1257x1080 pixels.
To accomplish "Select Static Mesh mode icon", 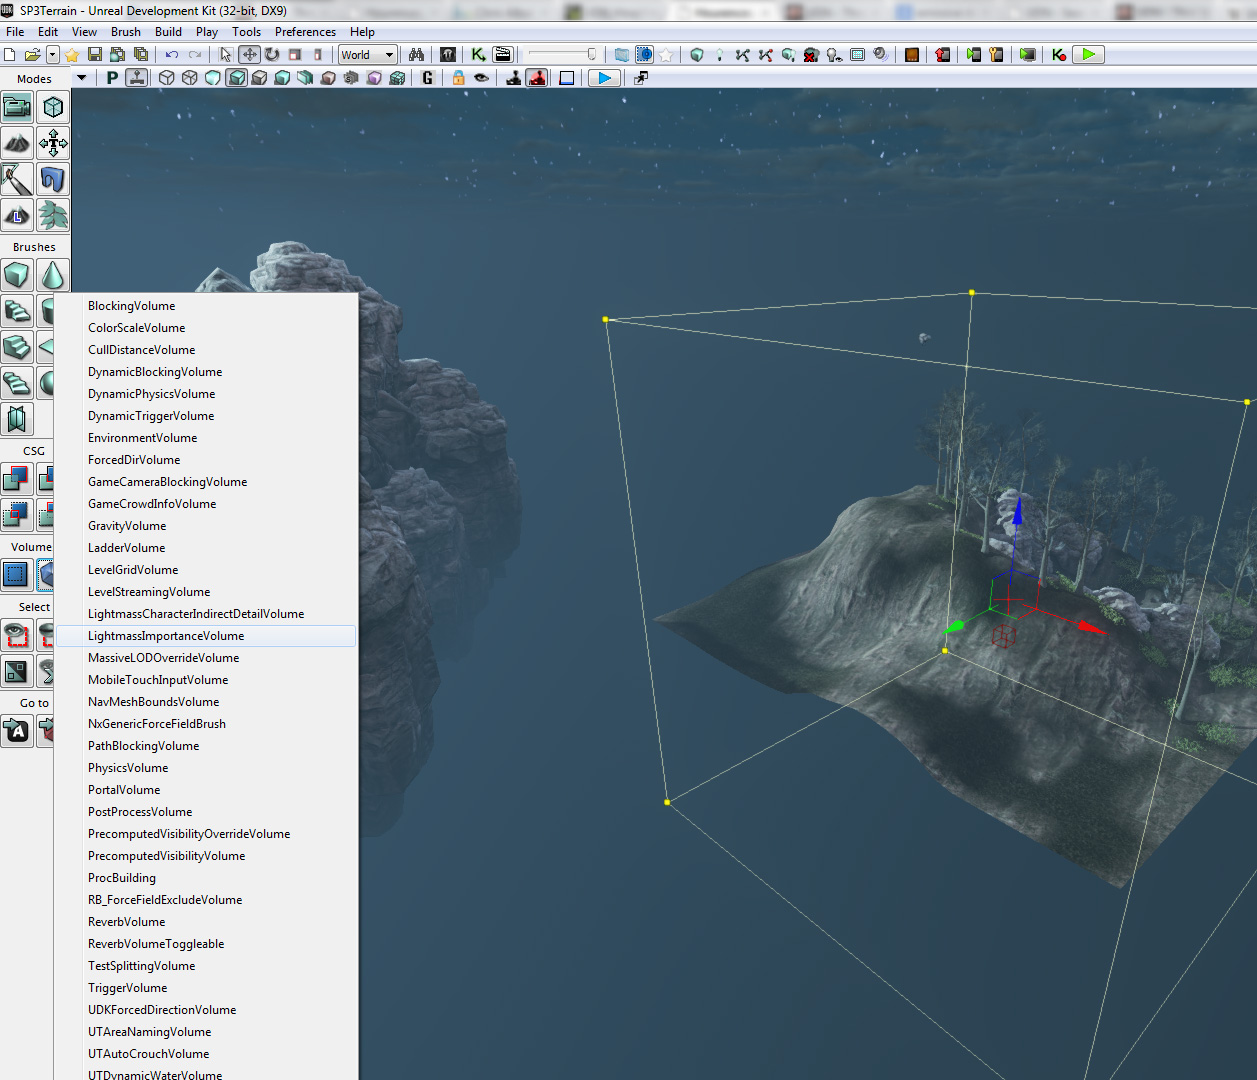I will tap(53, 179).
